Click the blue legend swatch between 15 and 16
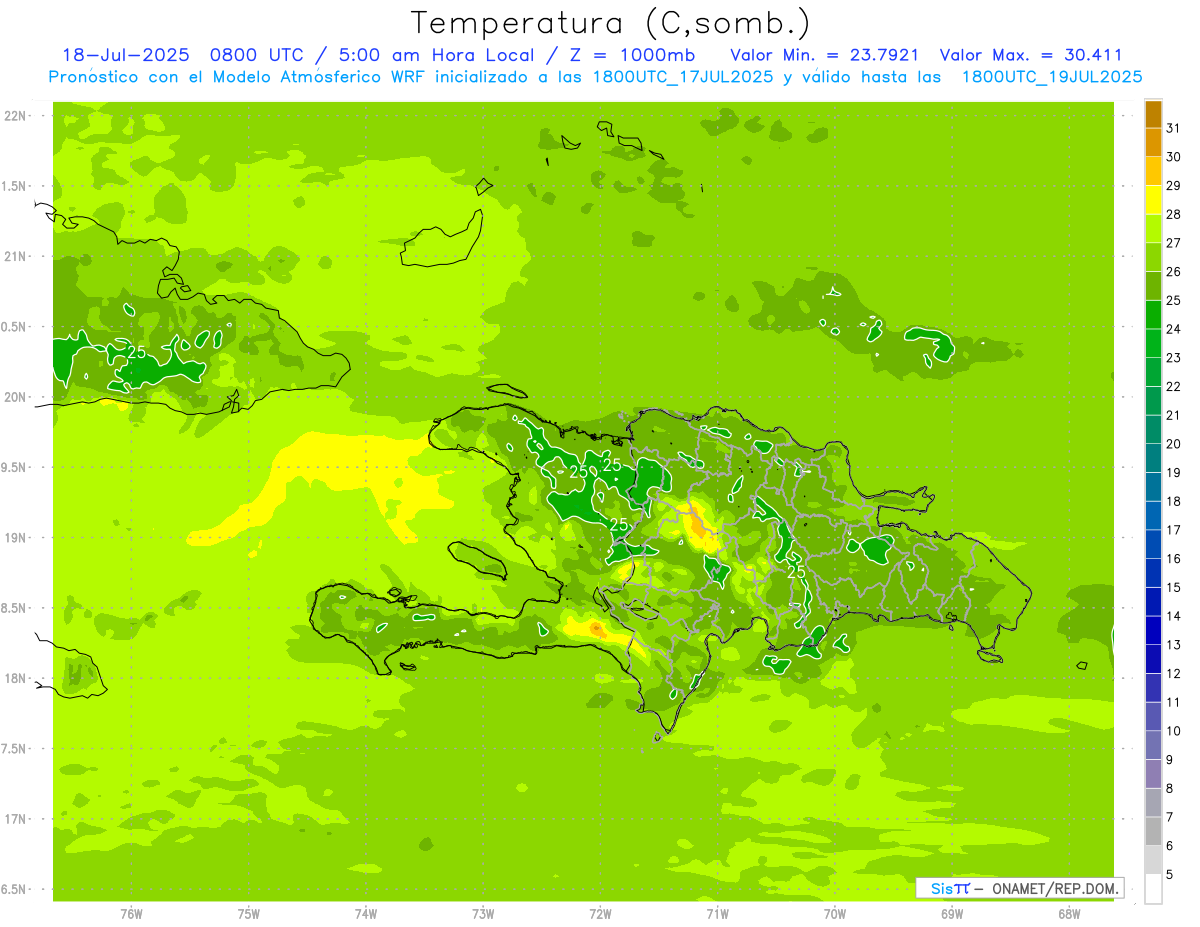The width and height of the screenshot is (1200, 927). (x=1153, y=573)
